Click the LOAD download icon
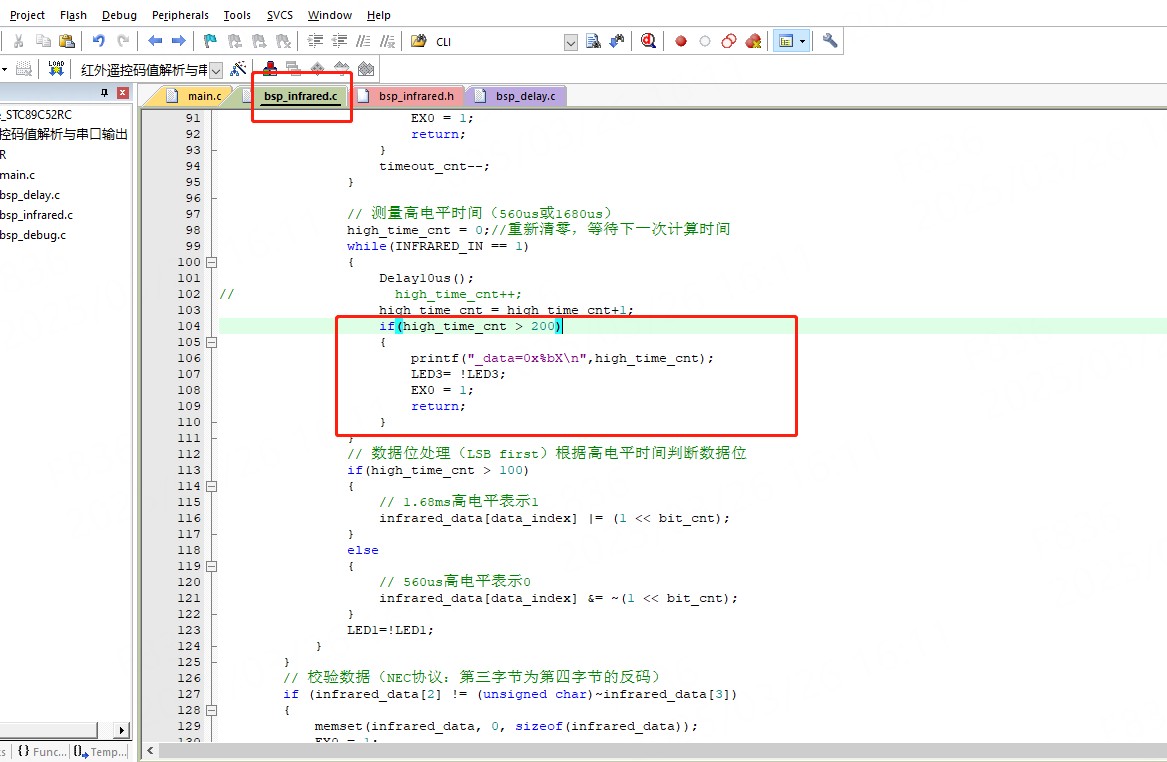 click(x=56, y=68)
